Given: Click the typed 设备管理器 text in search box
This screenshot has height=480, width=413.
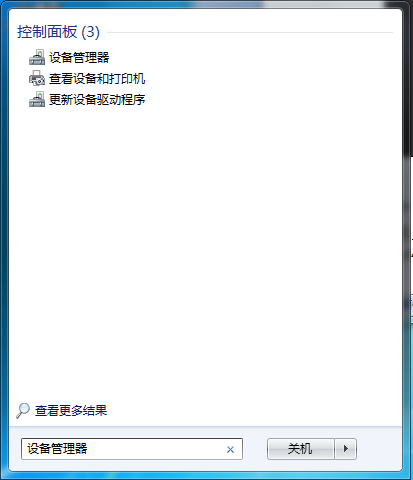Looking at the screenshot, I should (x=57, y=449).
